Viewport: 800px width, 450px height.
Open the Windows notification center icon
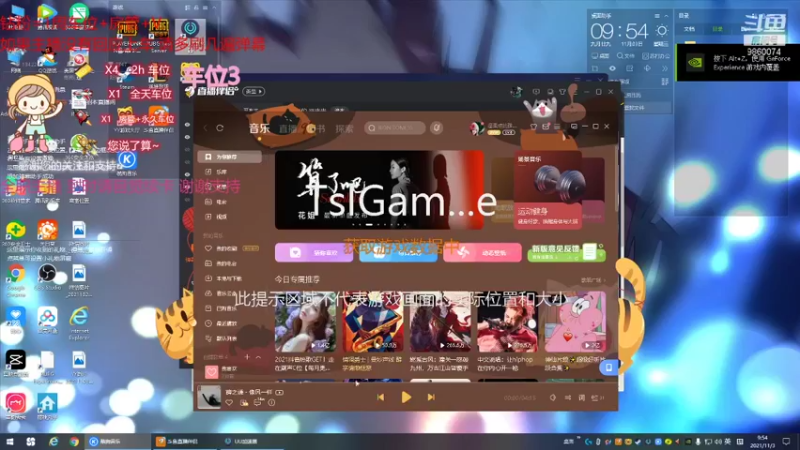pos(786,441)
